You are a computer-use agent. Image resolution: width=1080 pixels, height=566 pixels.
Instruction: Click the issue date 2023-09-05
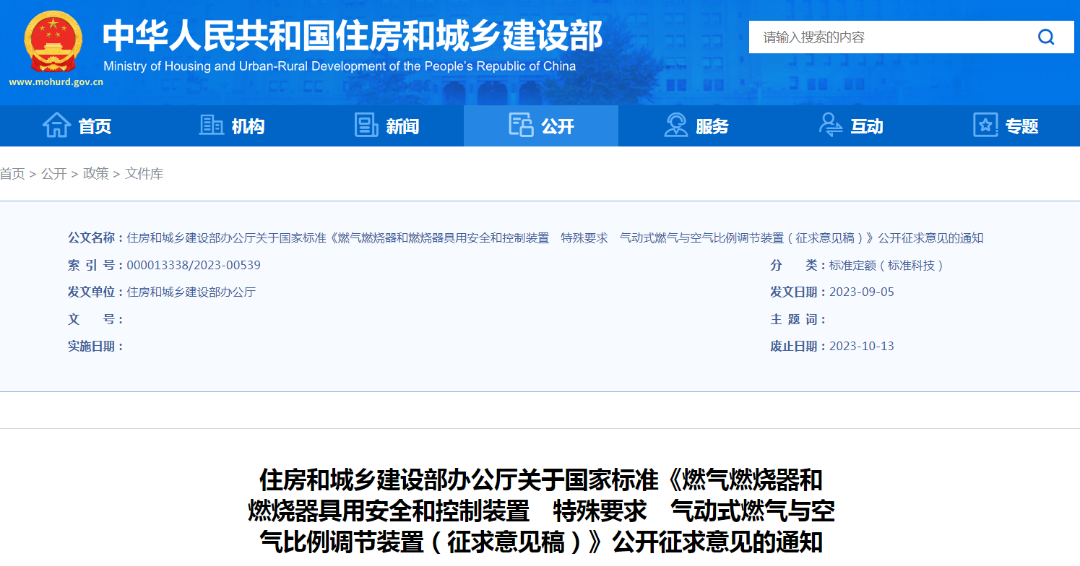tap(862, 292)
